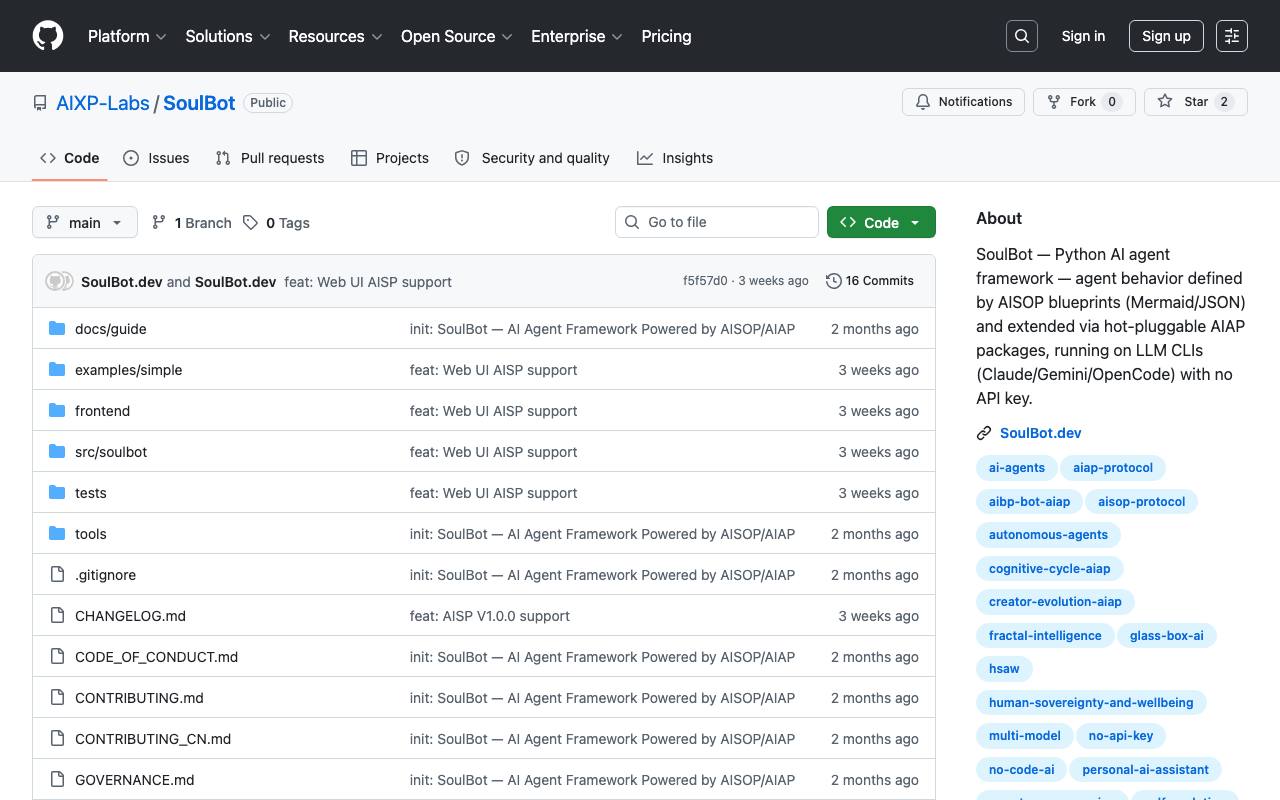This screenshot has width=1280, height=800.
Task: Star the SoulBot repository
Action: (x=1196, y=102)
